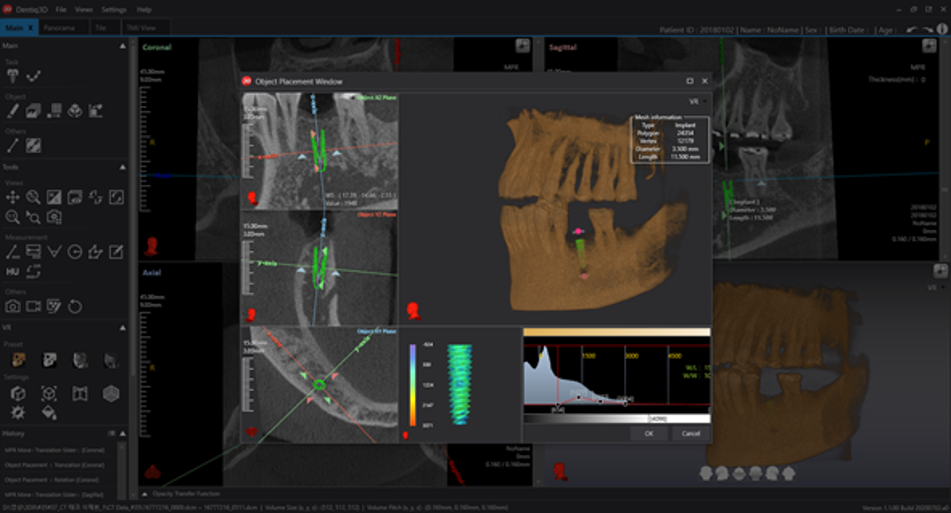
Task: Open the Settings menu
Action: 114,9
